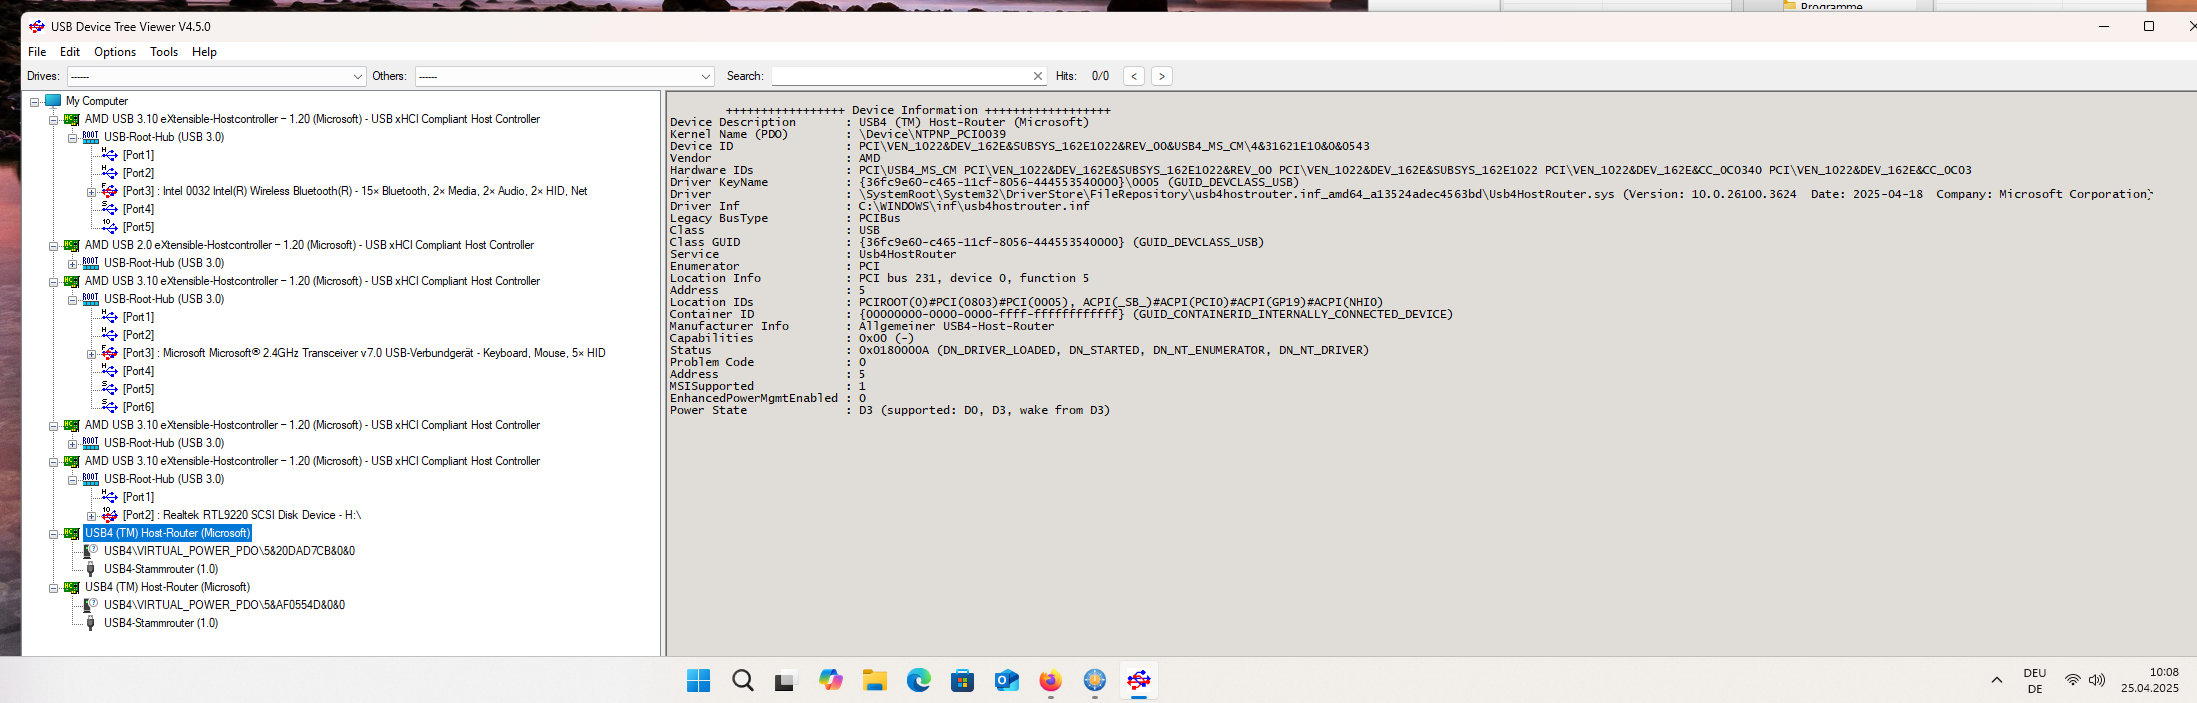Click Device Description line in info pane

click(879, 122)
